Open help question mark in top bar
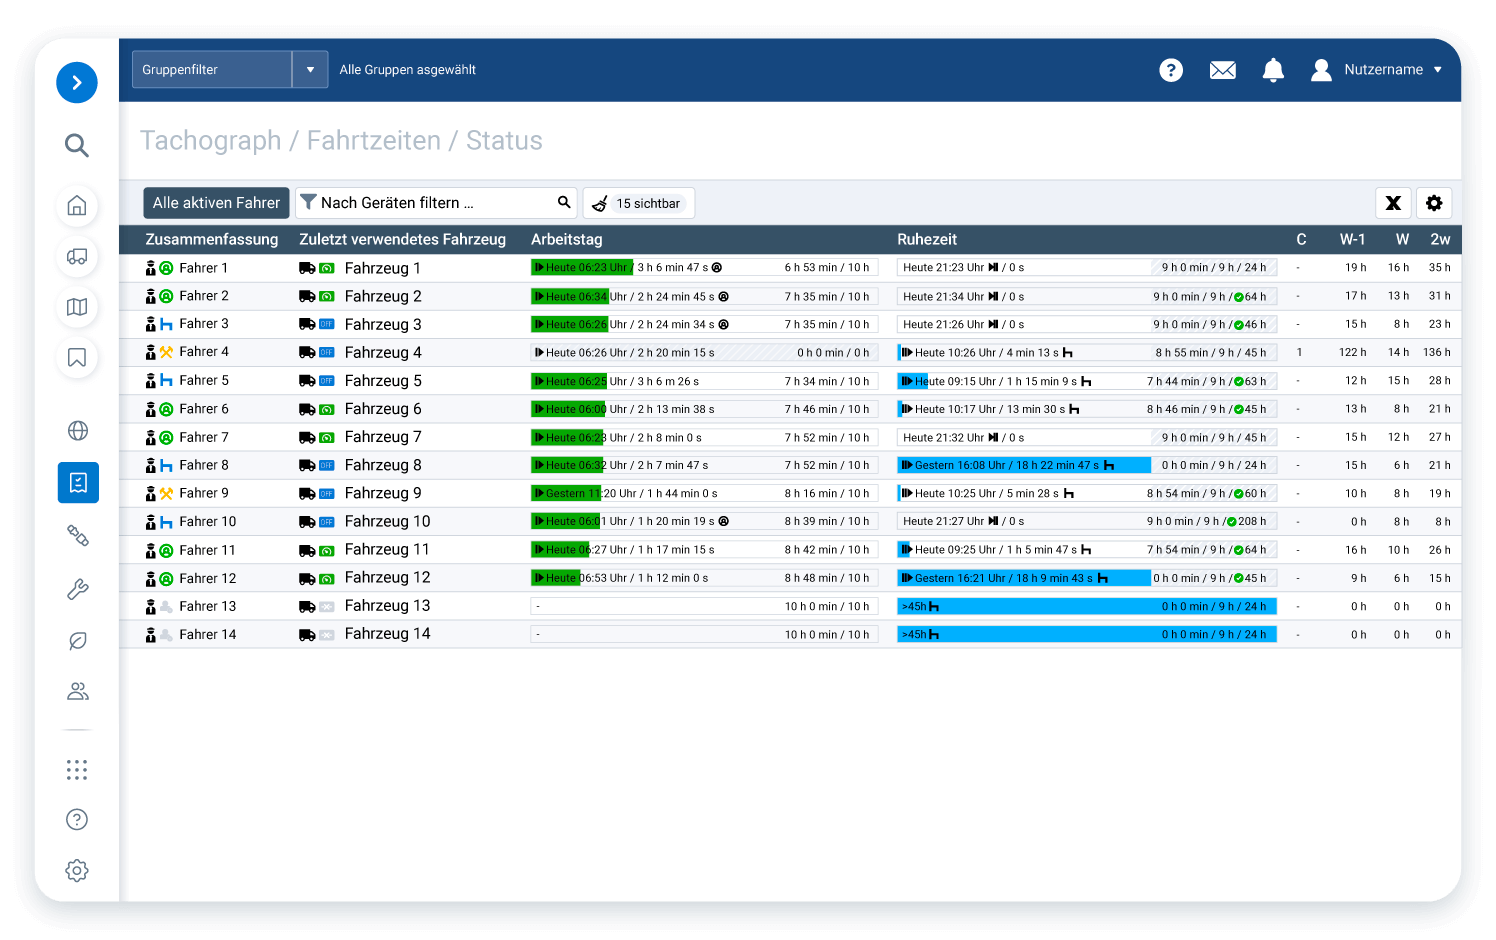 point(1171,70)
